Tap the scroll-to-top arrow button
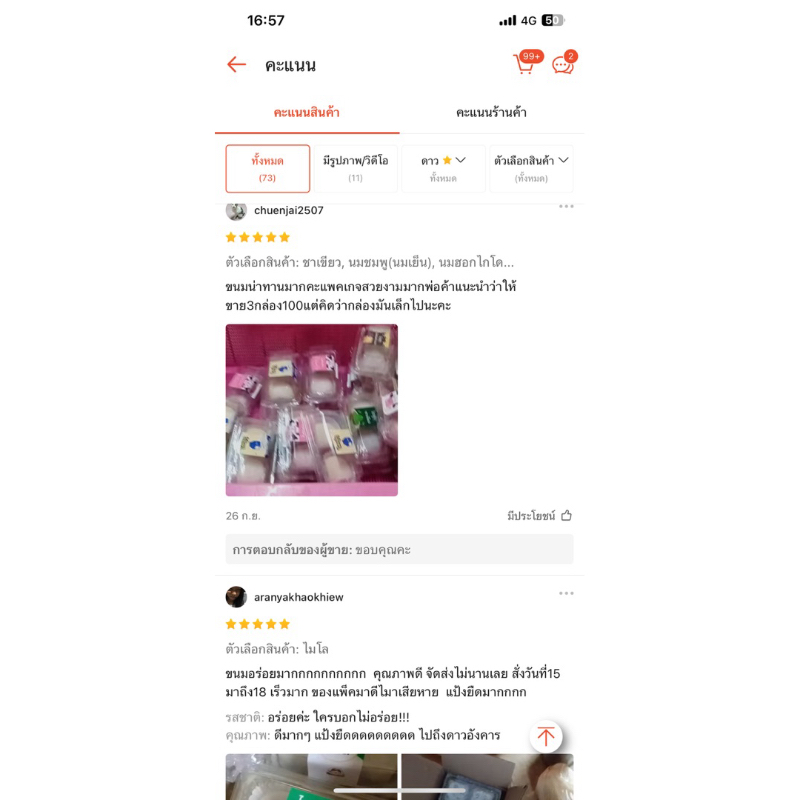Viewport: 800px width, 800px height. [546, 736]
